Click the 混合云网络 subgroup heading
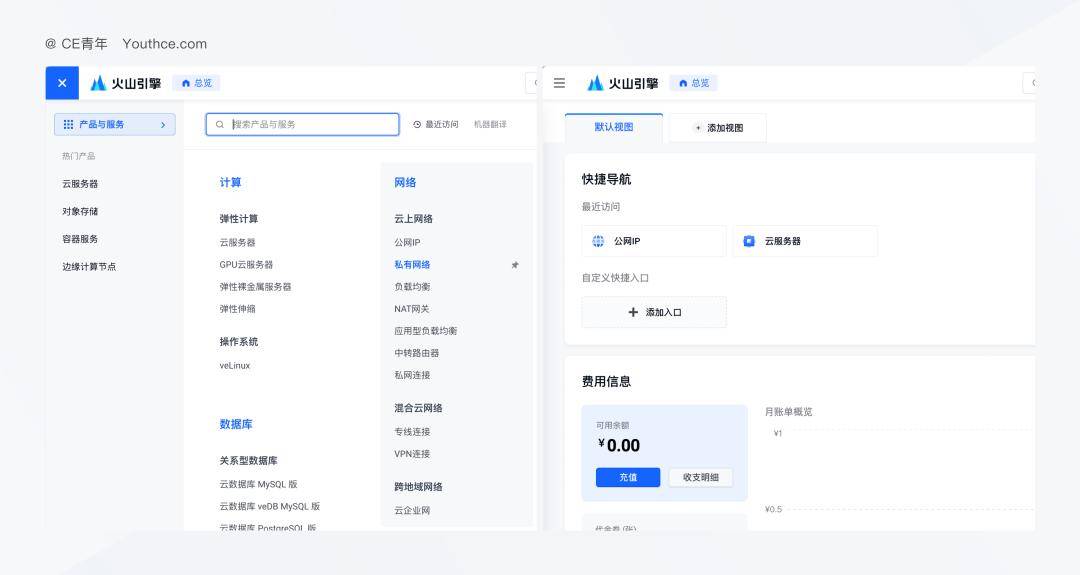 (x=418, y=408)
